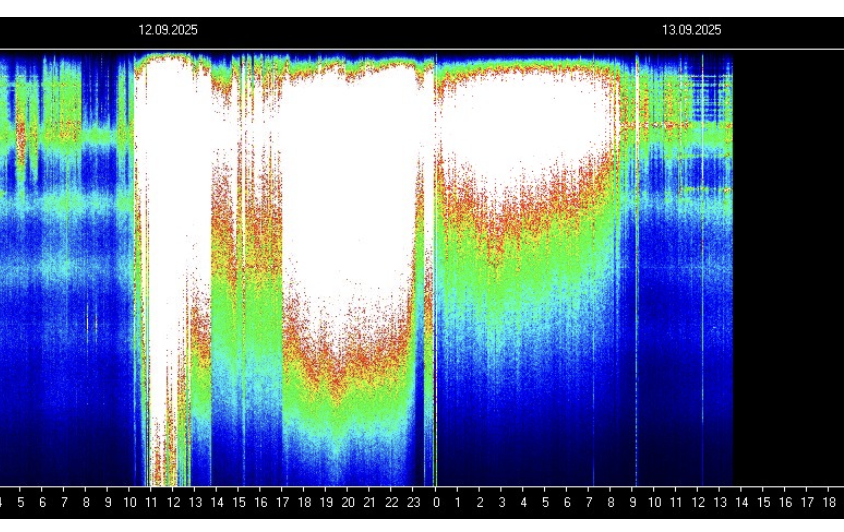Click black empty area right of data
The height and width of the screenshot is (532, 844).
788,269
